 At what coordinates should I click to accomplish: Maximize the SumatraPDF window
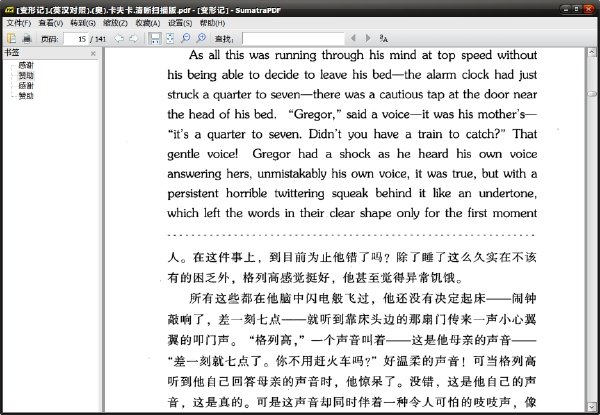[577, 9]
